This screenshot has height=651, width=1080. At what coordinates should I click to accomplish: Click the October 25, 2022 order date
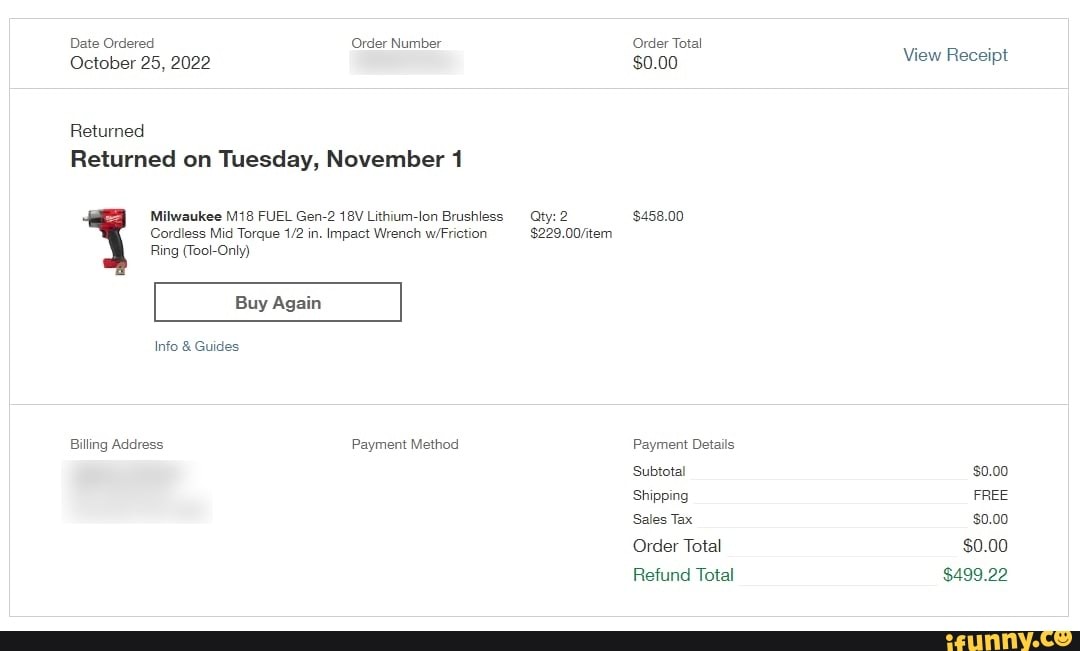point(140,63)
